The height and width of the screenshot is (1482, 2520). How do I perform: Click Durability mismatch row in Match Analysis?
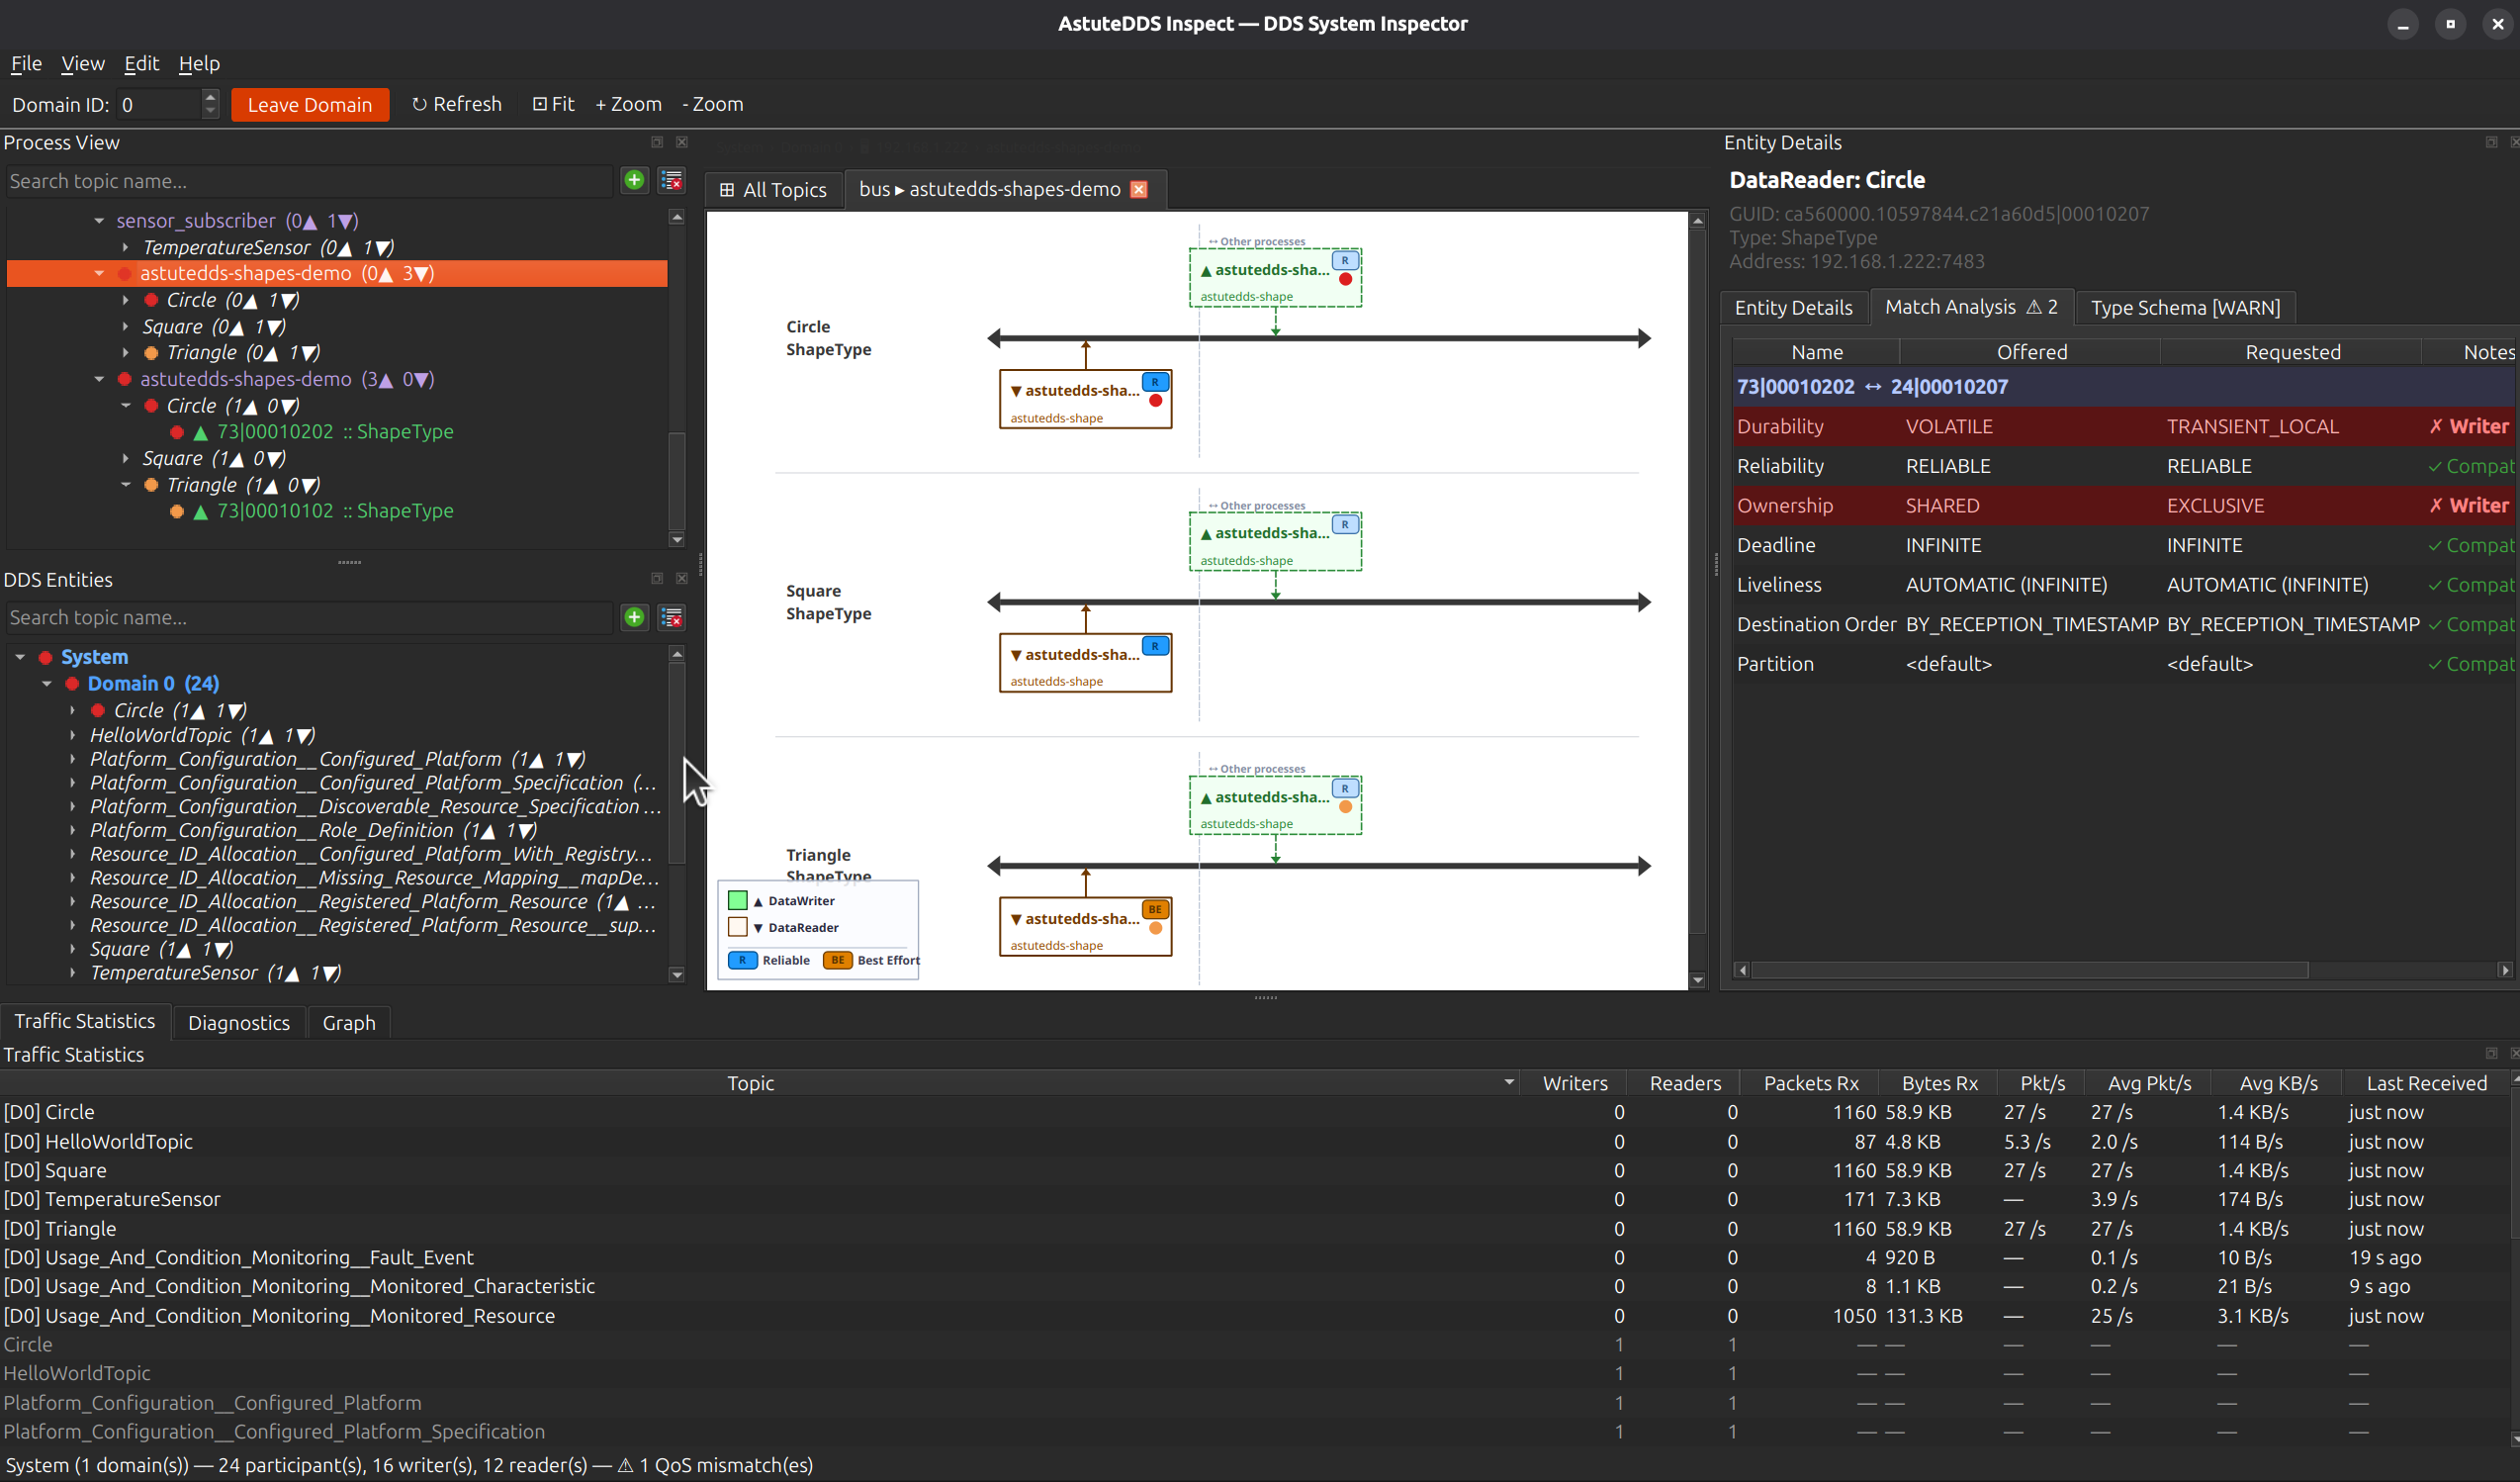[2123, 426]
